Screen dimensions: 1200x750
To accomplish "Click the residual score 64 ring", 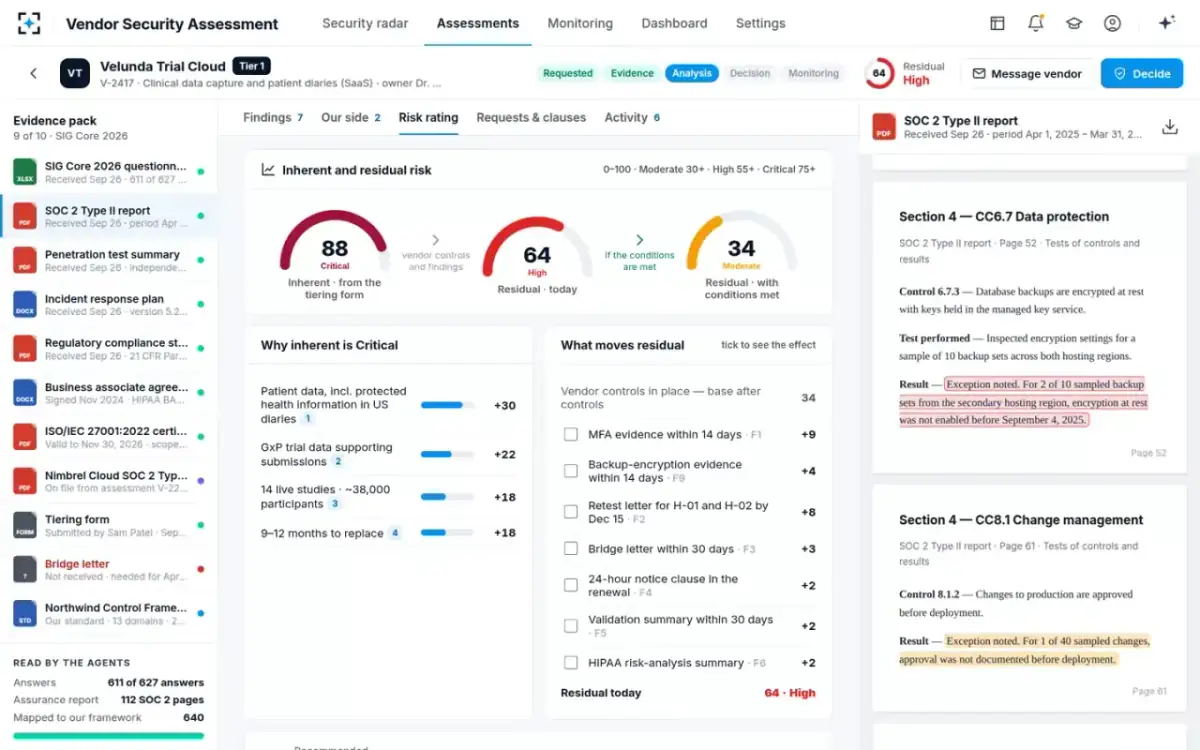I will [879, 73].
